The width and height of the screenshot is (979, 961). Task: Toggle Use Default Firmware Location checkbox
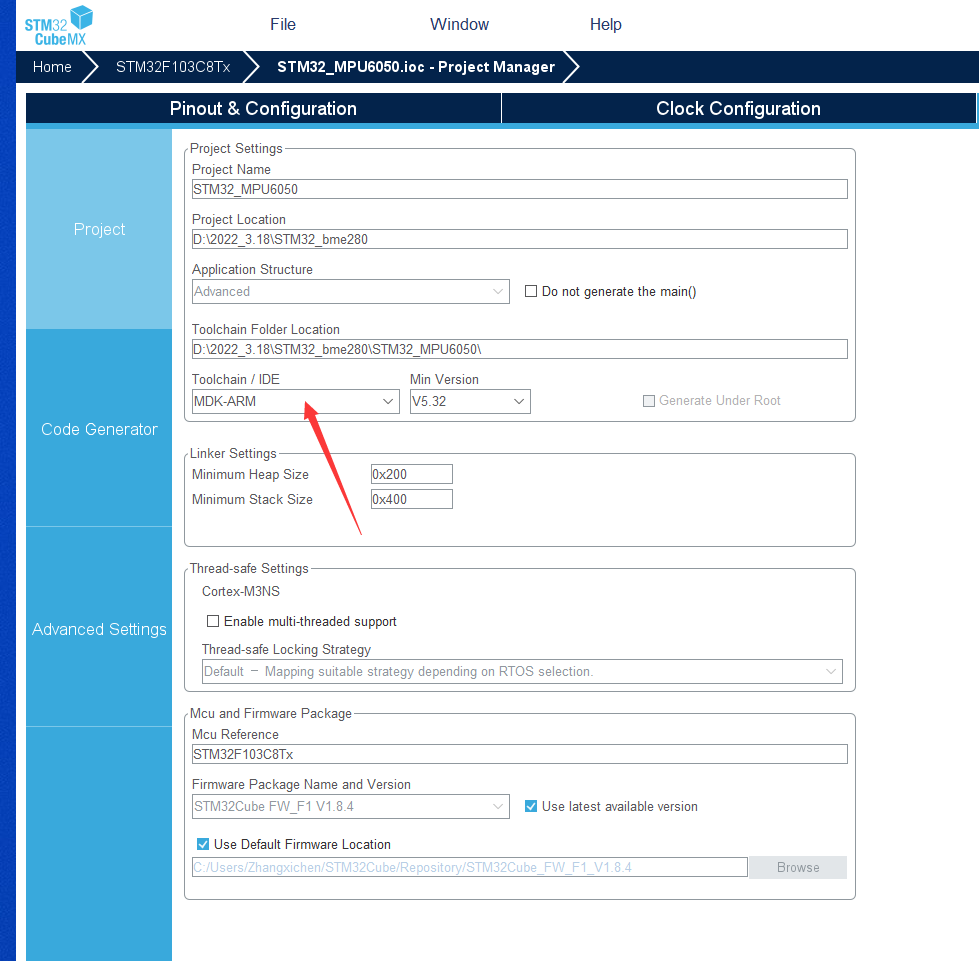[203, 844]
